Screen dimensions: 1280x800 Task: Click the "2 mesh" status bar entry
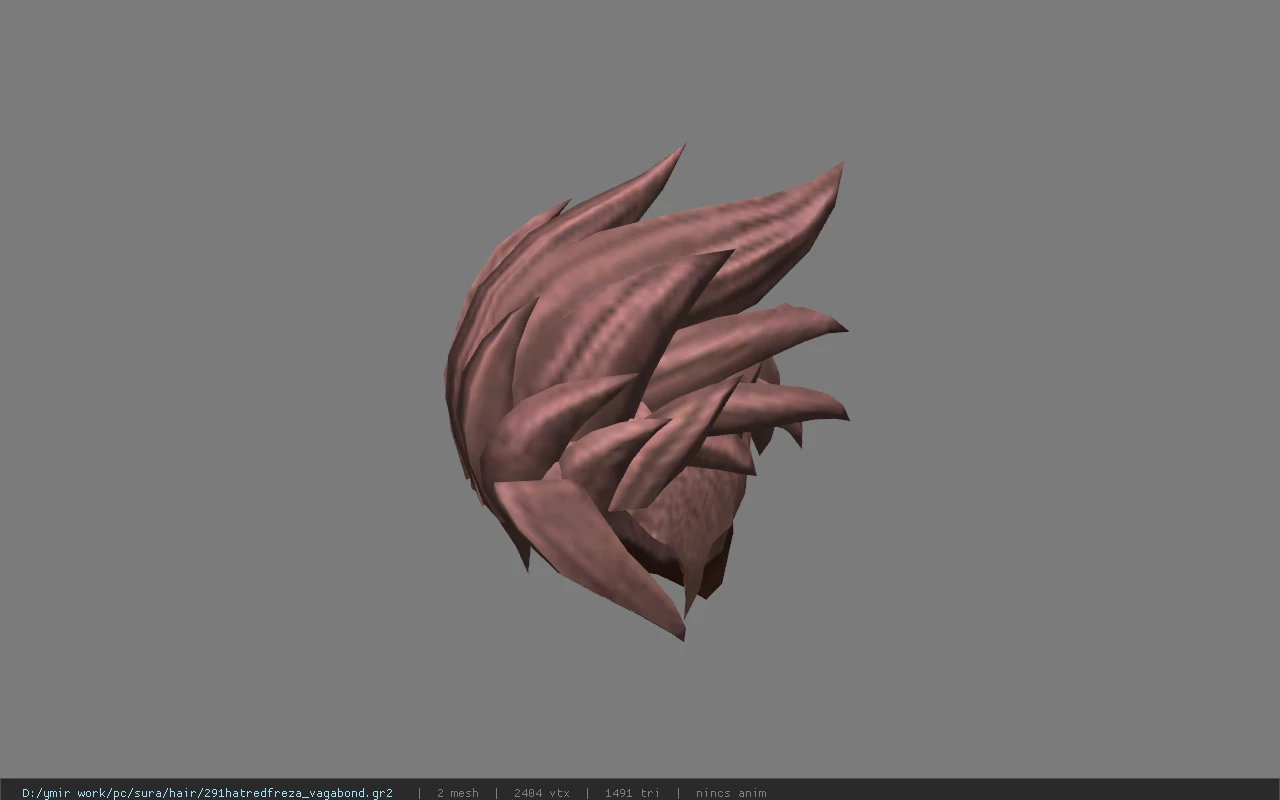[x=457, y=793]
